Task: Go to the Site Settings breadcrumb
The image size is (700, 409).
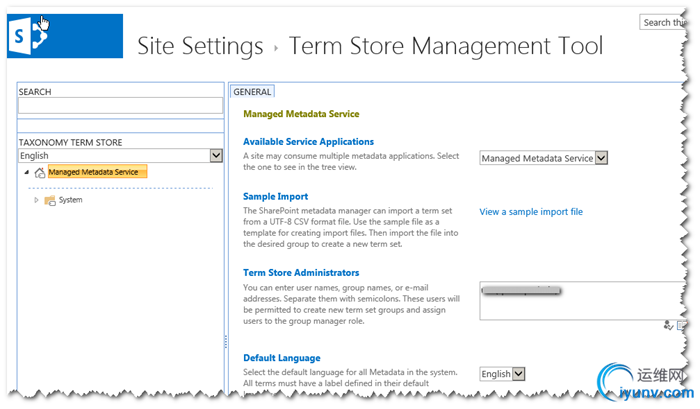Action: click(x=200, y=46)
